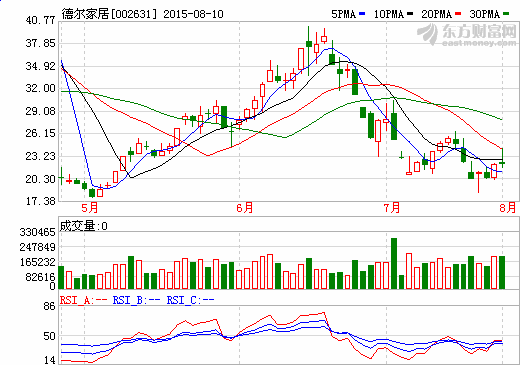Image resolution: width=520 pixels, height=365 pixels.
Task: Click the 330465 volume axis label
Action: pos(37,232)
